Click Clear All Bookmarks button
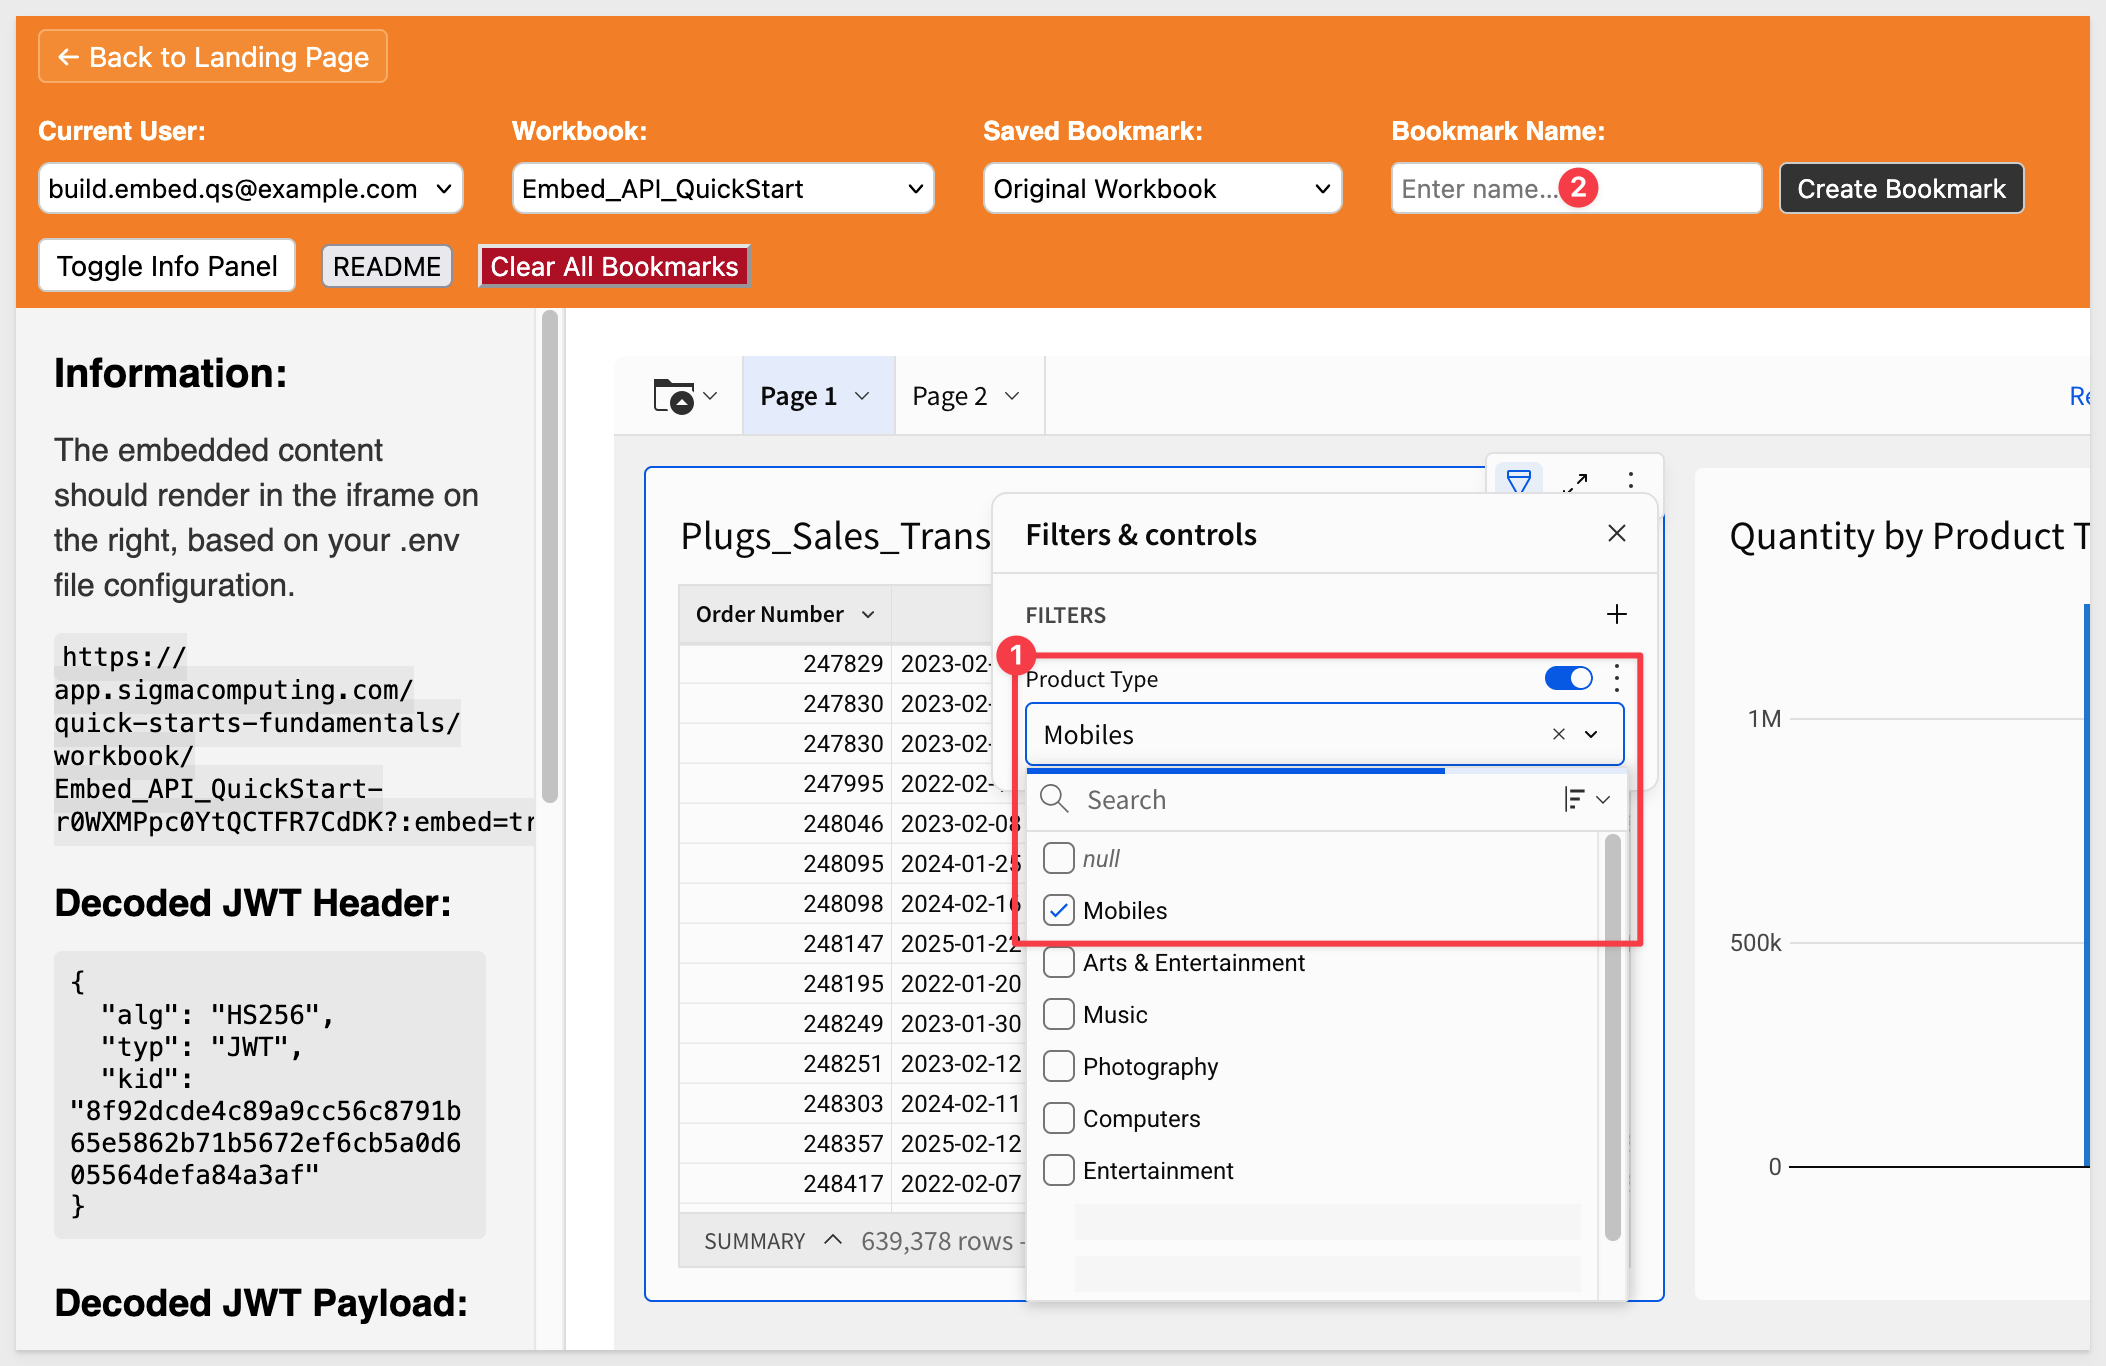Screen dimensions: 2106x1366 (614, 266)
